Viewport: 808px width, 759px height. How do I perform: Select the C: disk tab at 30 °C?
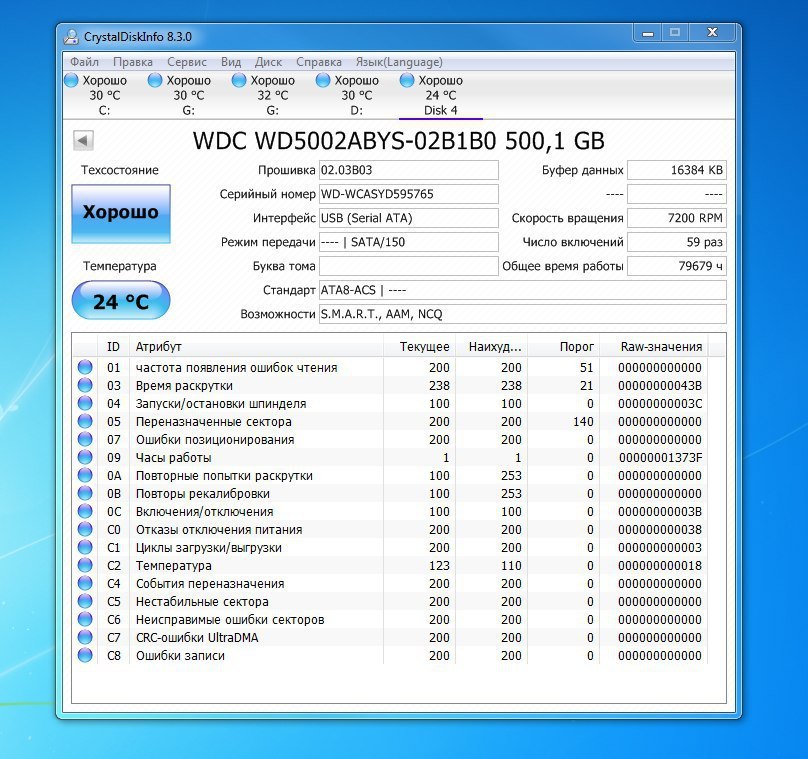105,95
